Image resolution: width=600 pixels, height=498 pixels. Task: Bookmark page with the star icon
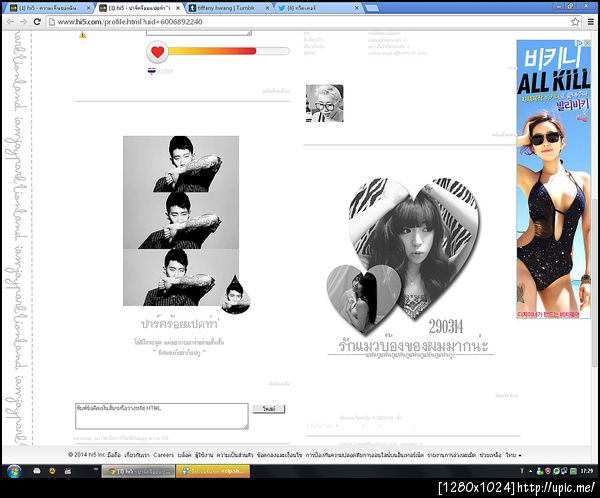(x=575, y=22)
